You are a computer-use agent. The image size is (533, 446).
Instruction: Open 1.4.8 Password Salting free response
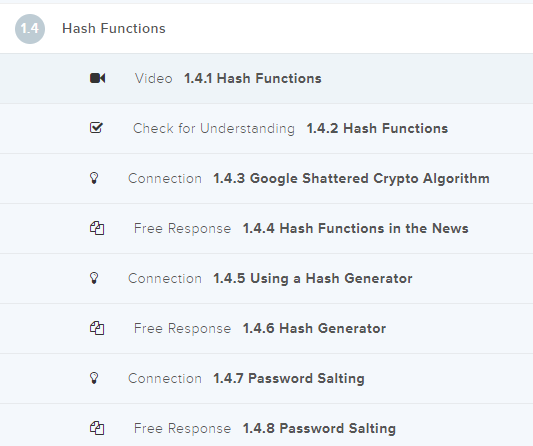coord(319,428)
